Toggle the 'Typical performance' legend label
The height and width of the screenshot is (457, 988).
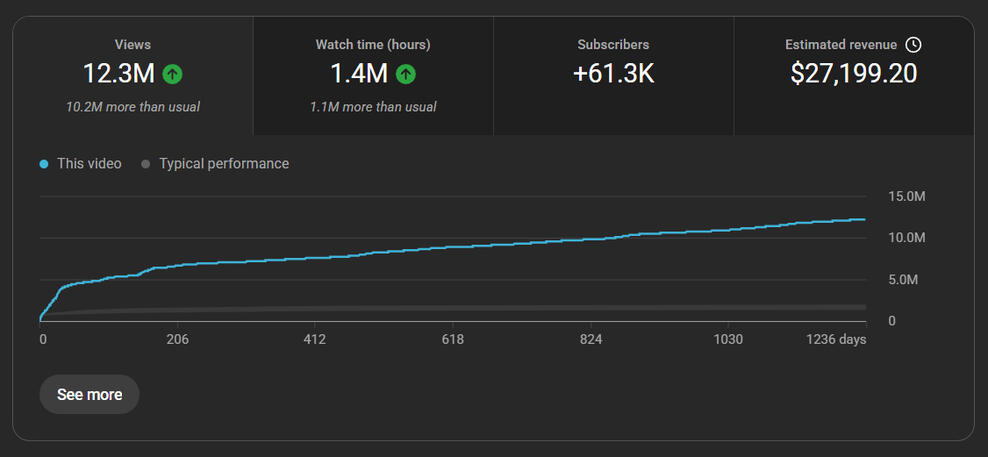pos(224,164)
